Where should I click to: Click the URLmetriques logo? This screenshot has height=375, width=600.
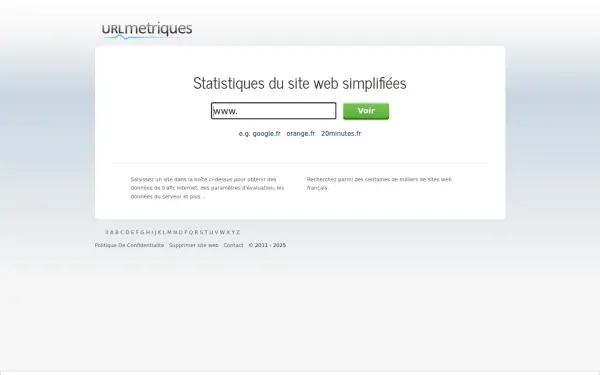147,30
